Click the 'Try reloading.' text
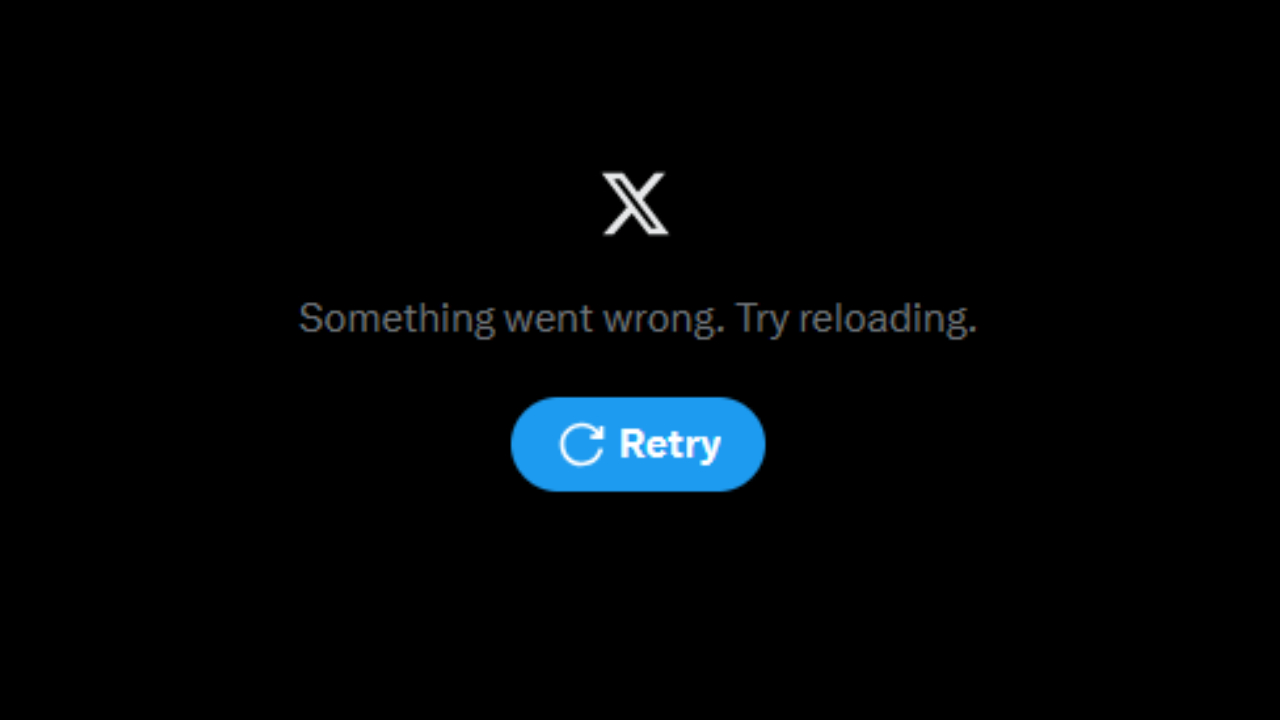This screenshot has height=720, width=1280. [x=856, y=319]
